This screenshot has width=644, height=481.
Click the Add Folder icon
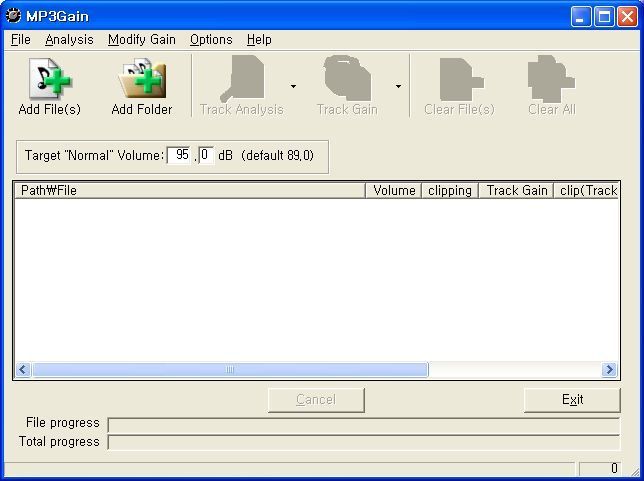[x=142, y=78]
